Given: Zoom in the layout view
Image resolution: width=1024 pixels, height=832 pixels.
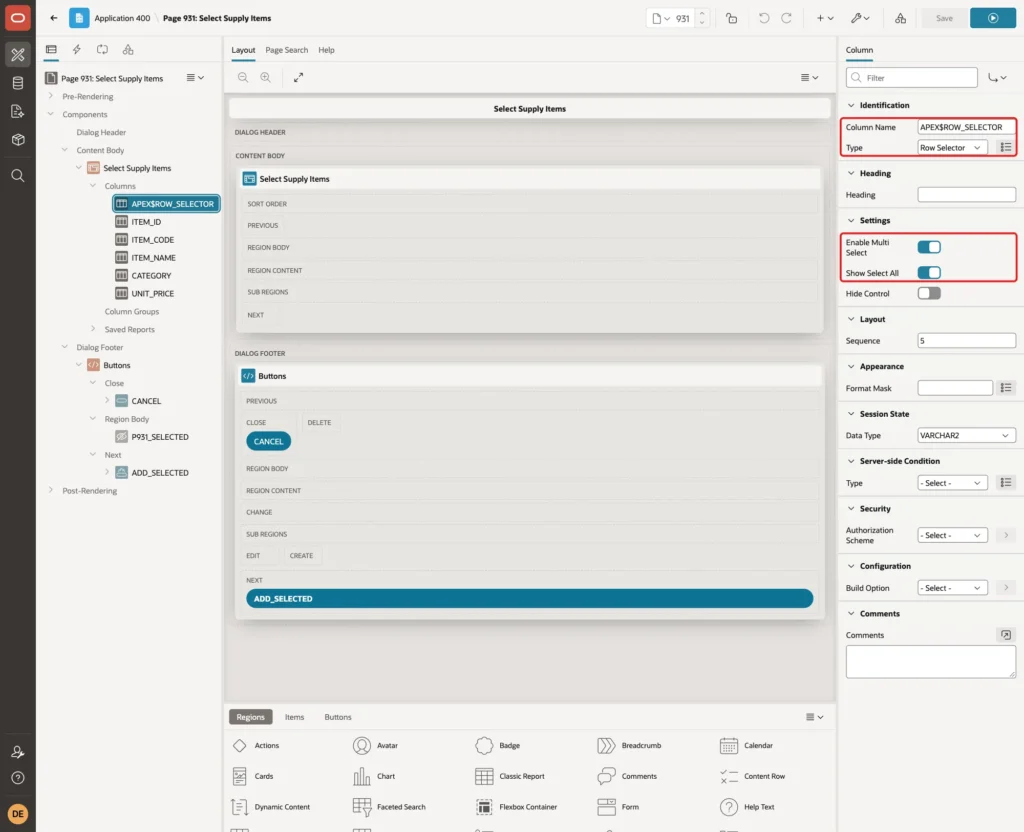Looking at the screenshot, I should (x=265, y=77).
